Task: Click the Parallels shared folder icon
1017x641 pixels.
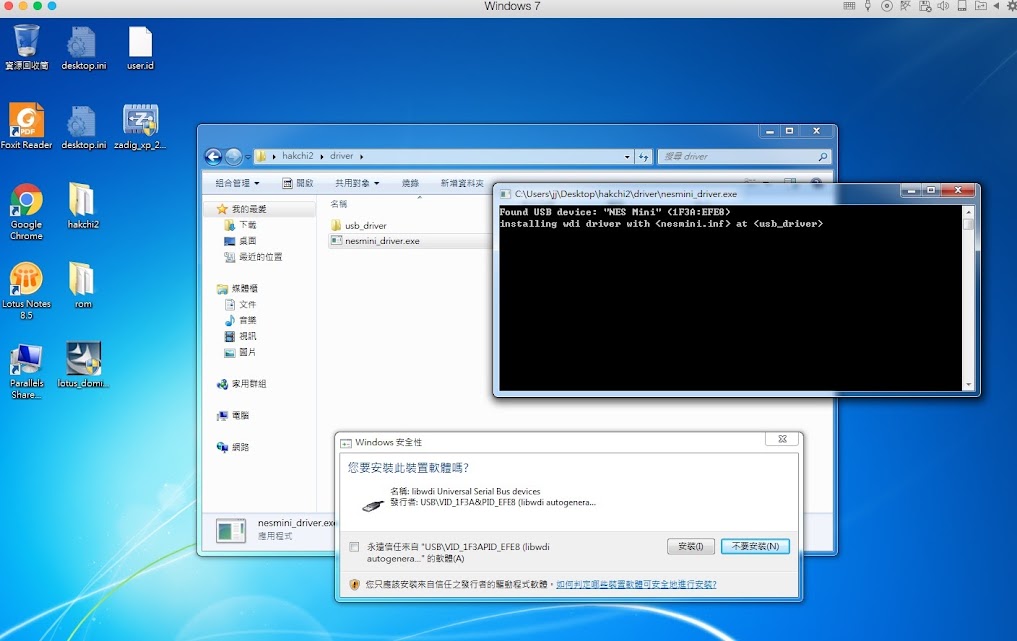Action: [981, 6]
